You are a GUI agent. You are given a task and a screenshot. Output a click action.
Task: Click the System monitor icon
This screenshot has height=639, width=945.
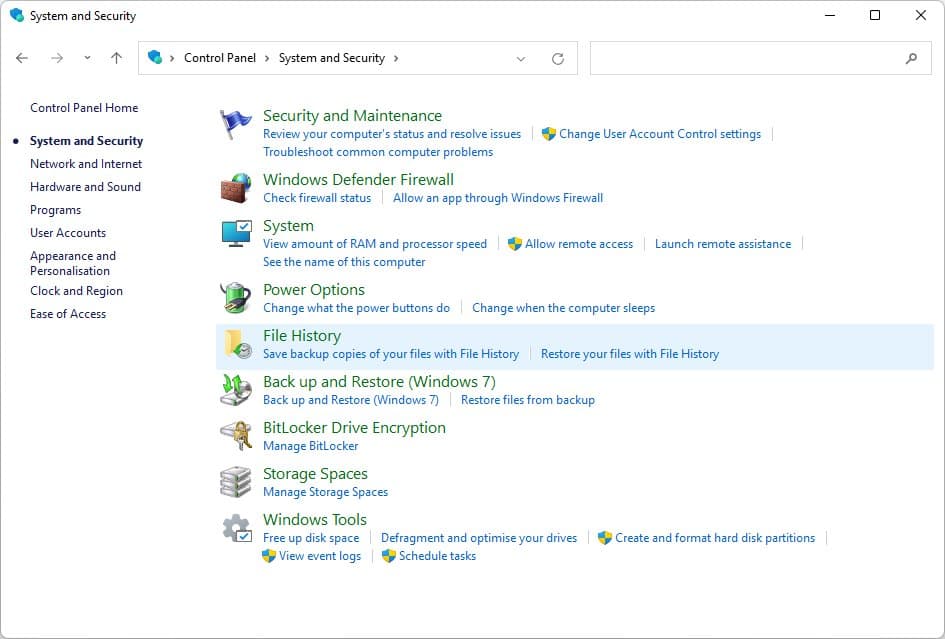[x=236, y=234]
